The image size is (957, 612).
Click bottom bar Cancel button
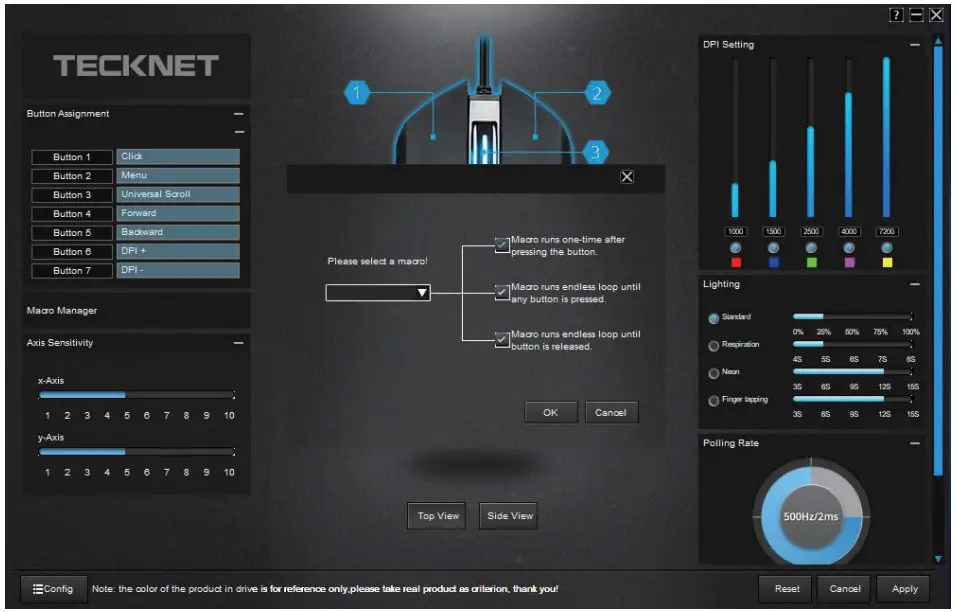[x=845, y=589]
